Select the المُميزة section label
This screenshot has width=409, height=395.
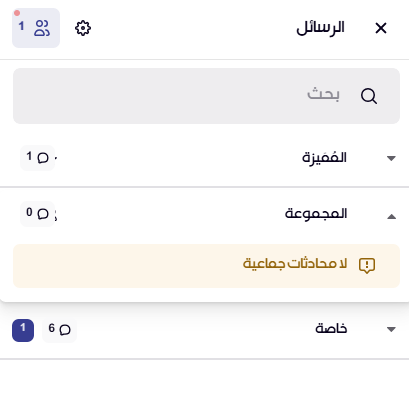tap(324, 157)
